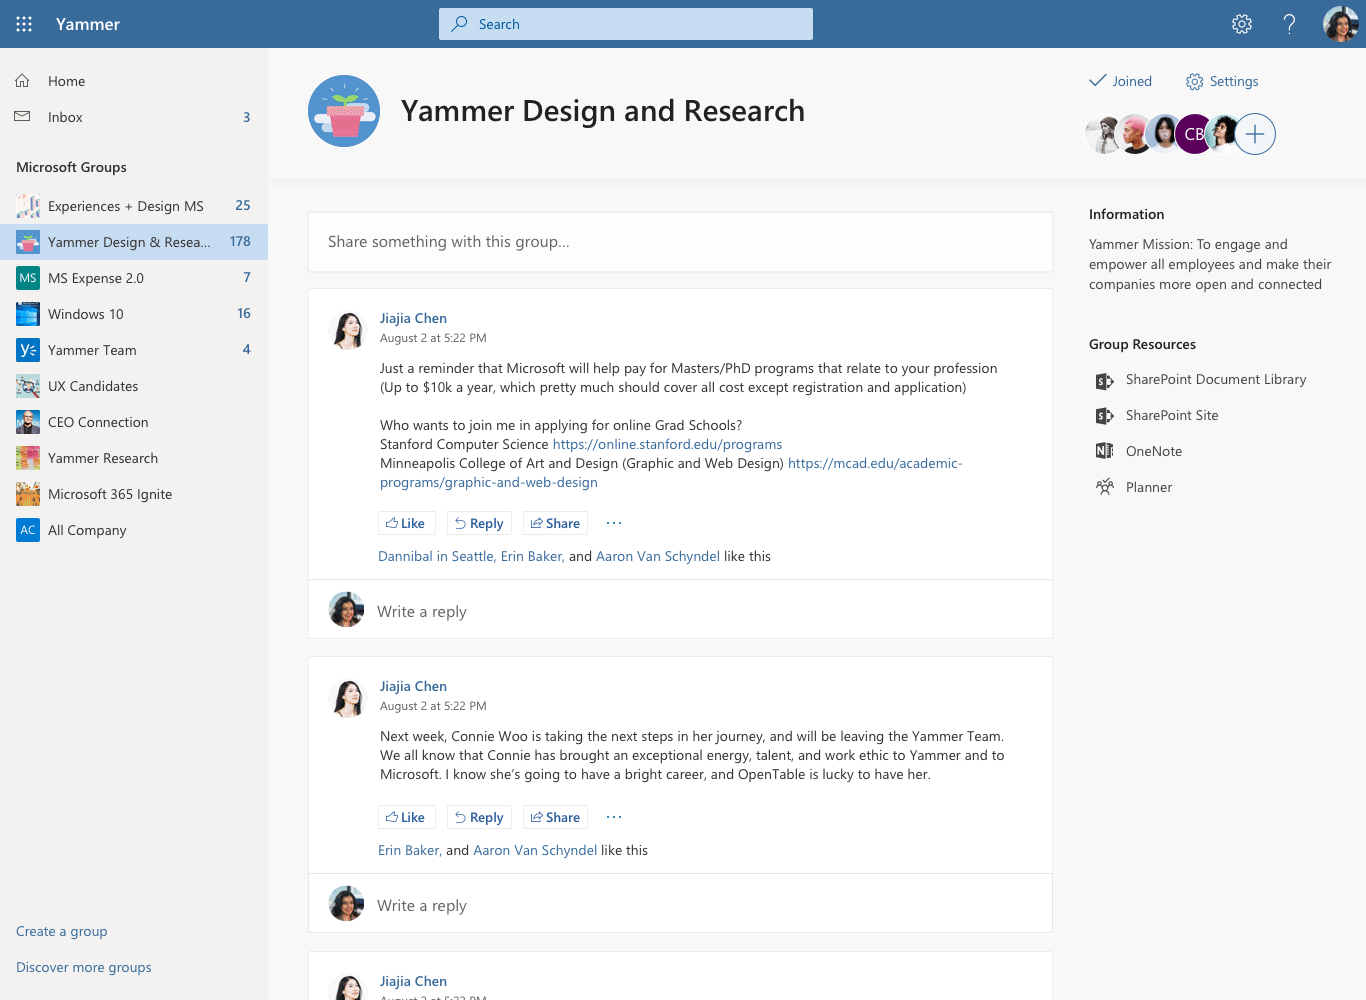Open the user profile avatar in the header
Screen dimensions: 1366x1000
[x=1341, y=24]
